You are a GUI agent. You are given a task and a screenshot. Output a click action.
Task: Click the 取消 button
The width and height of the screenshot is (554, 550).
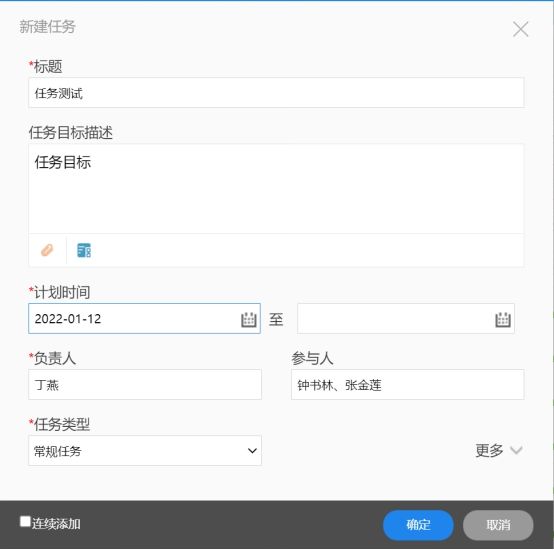point(498,525)
